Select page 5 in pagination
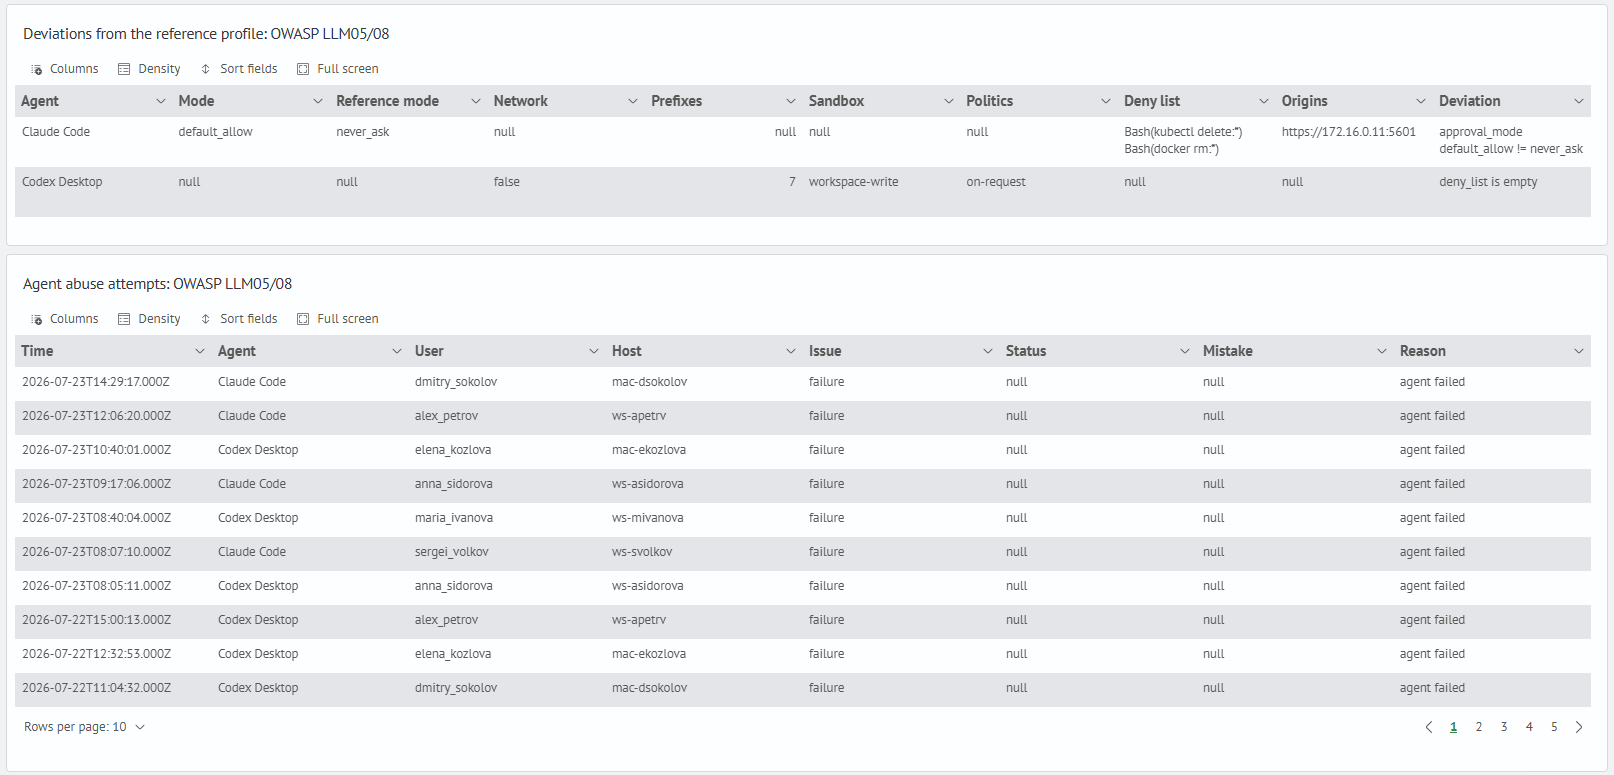This screenshot has height=775, width=1614. click(x=1554, y=727)
